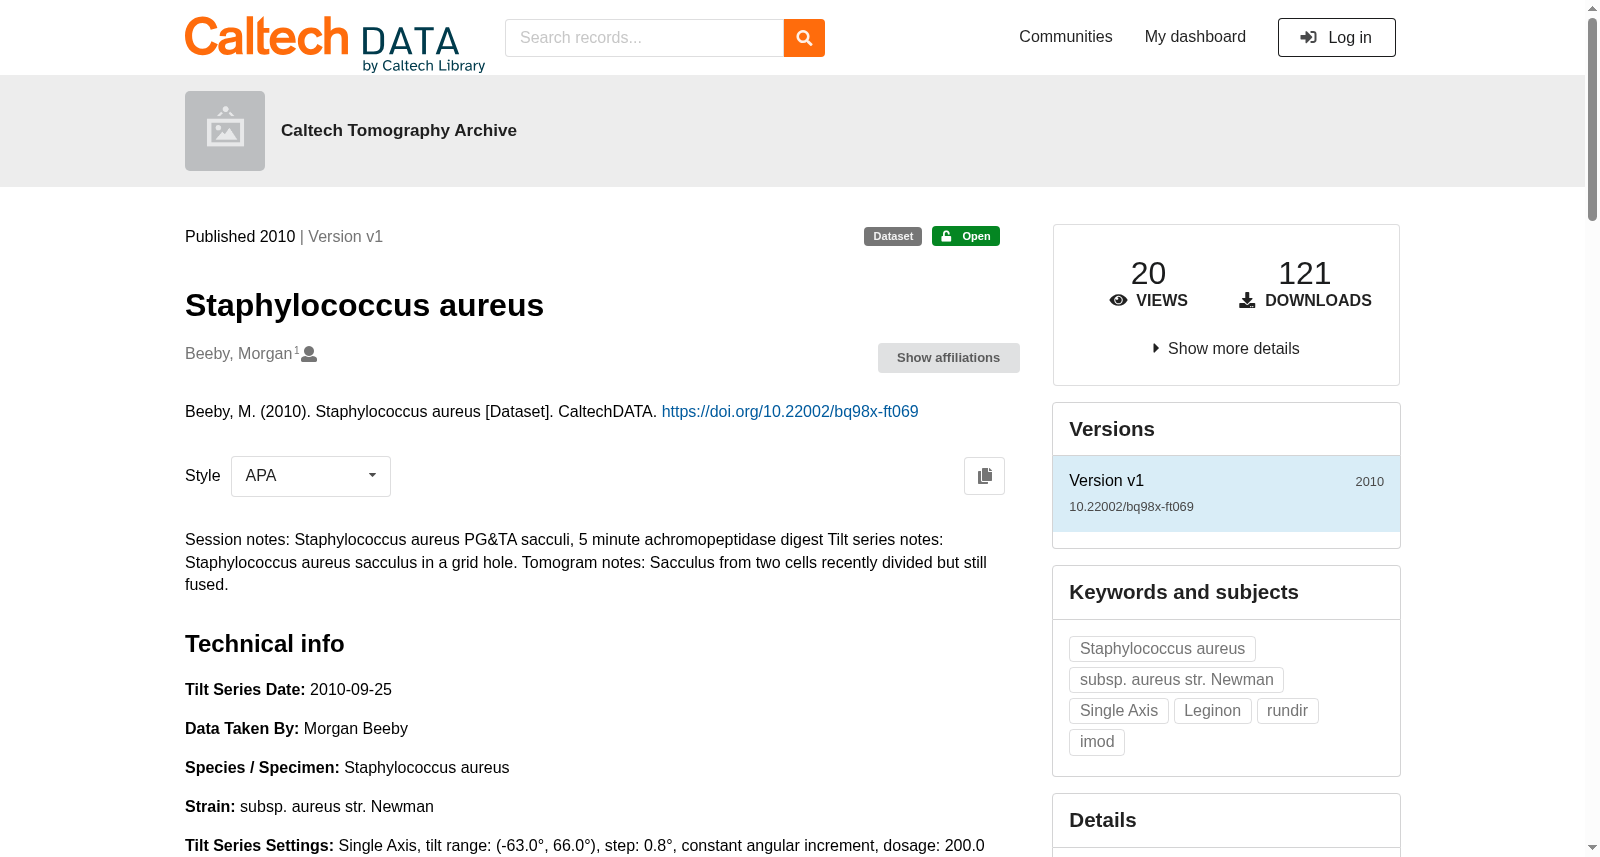Click the download icon beside DOWNLOADS
1600x857 pixels.
(x=1247, y=300)
